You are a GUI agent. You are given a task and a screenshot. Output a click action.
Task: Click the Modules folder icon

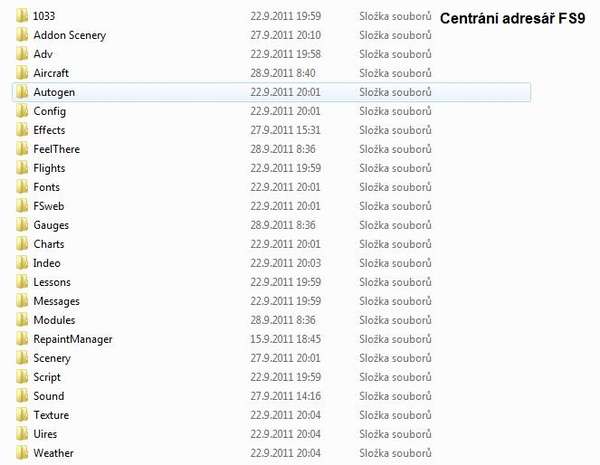pos(22,320)
